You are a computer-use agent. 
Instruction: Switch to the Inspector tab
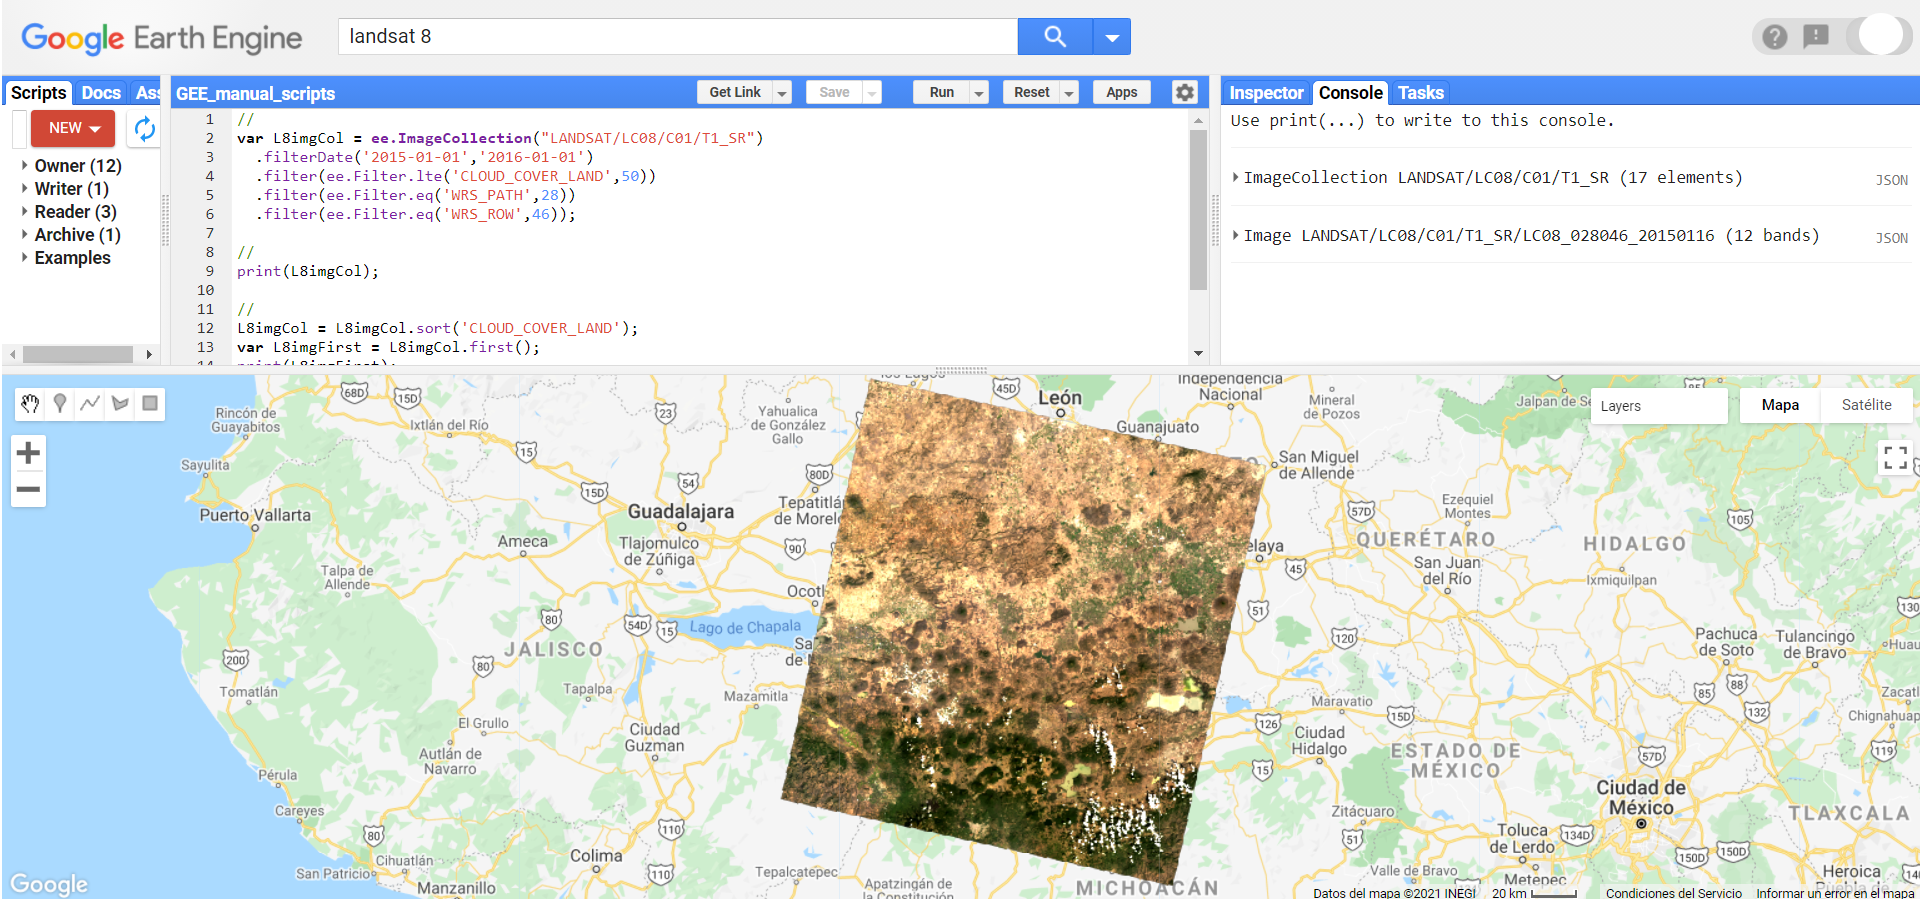click(1266, 93)
